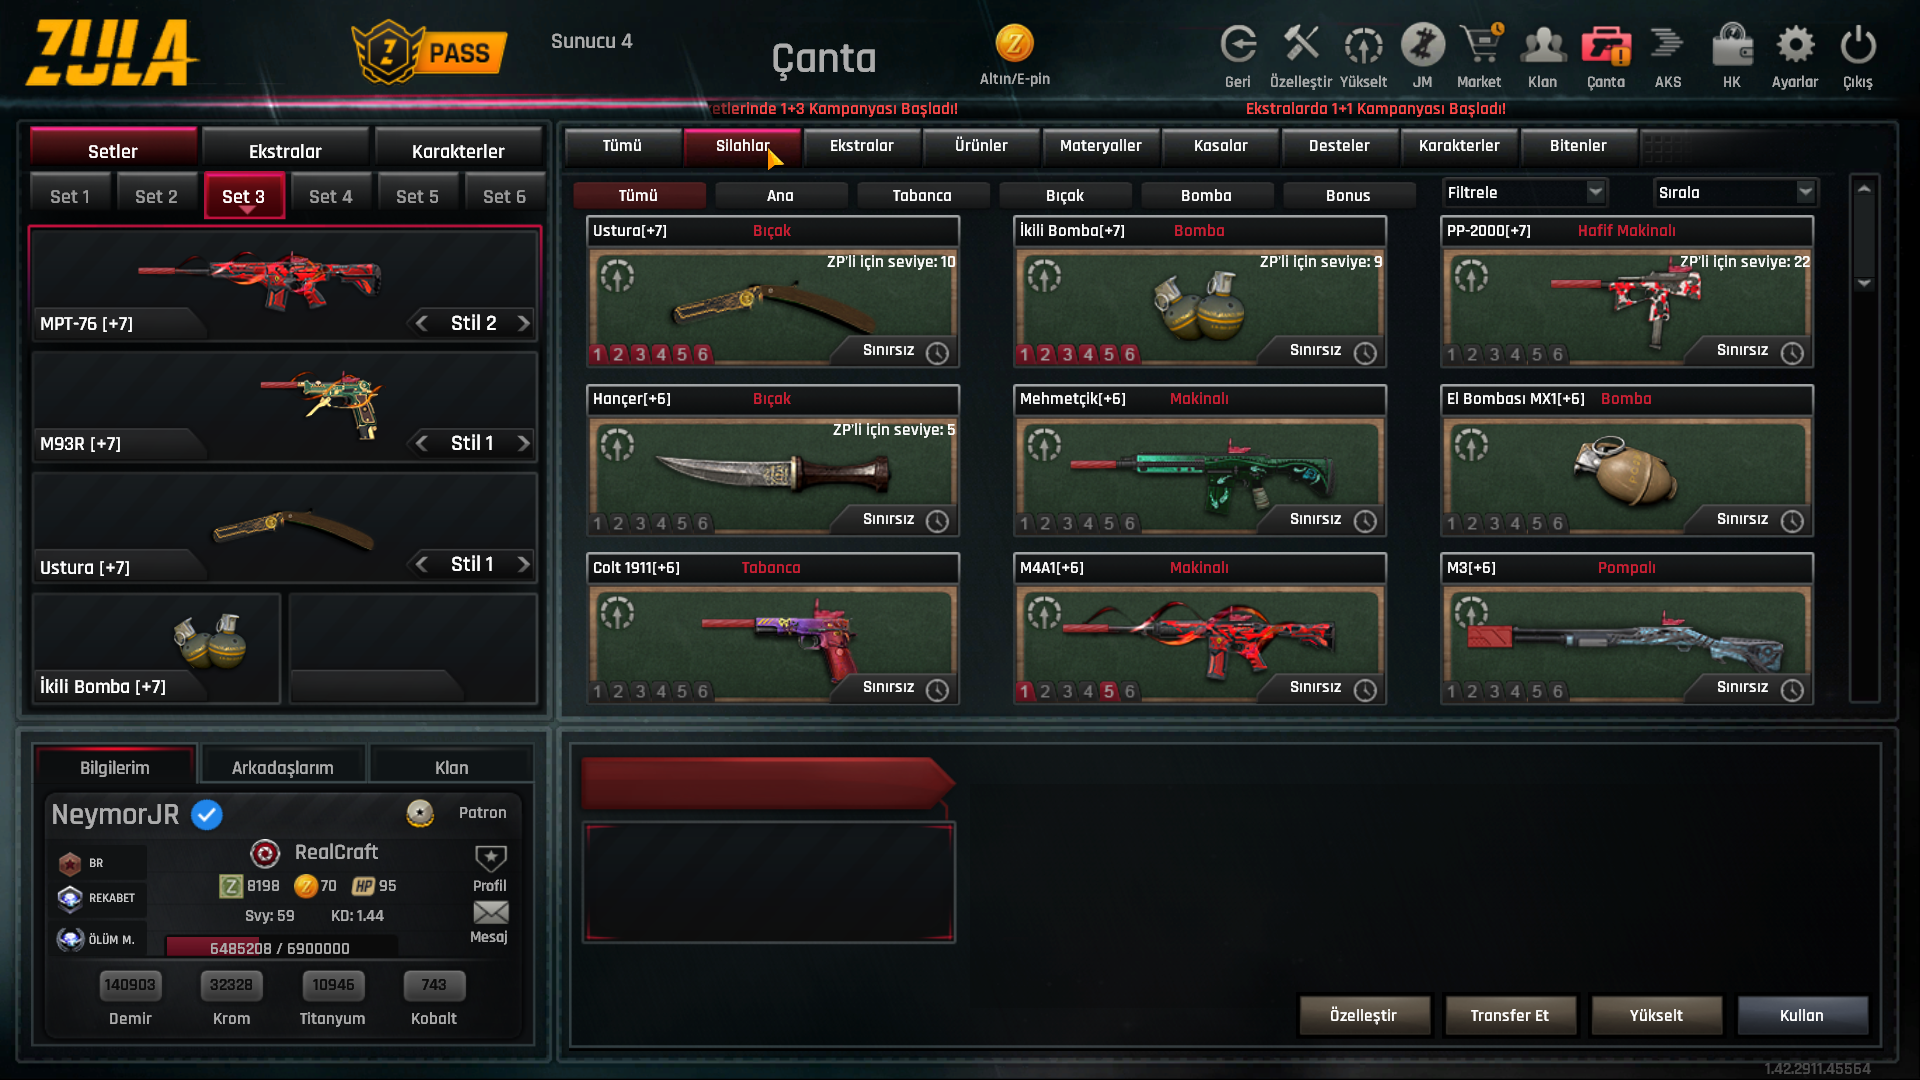Toggle slot 5 on M4A1[+6] card

coord(1108,691)
